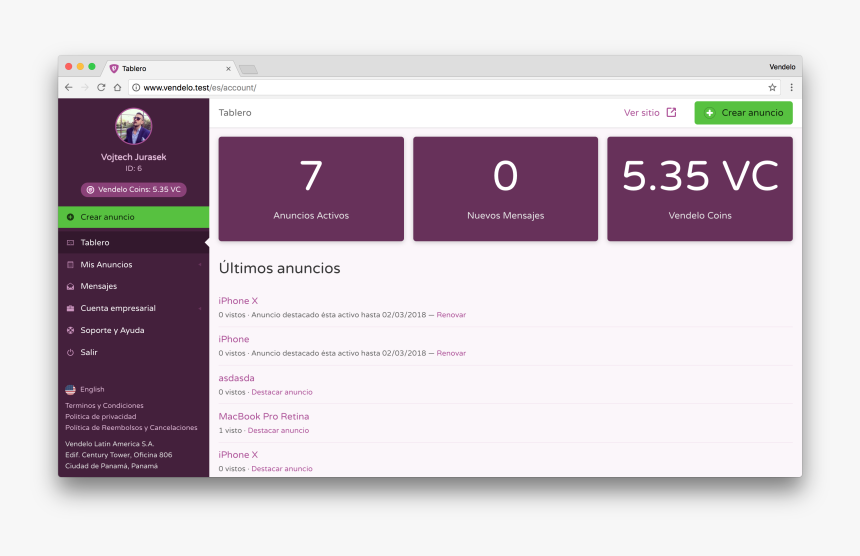The width and height of the screenshot is (860, 556).
Task: Click Renovar on the iPhone listing
Action: pos(451,353)
